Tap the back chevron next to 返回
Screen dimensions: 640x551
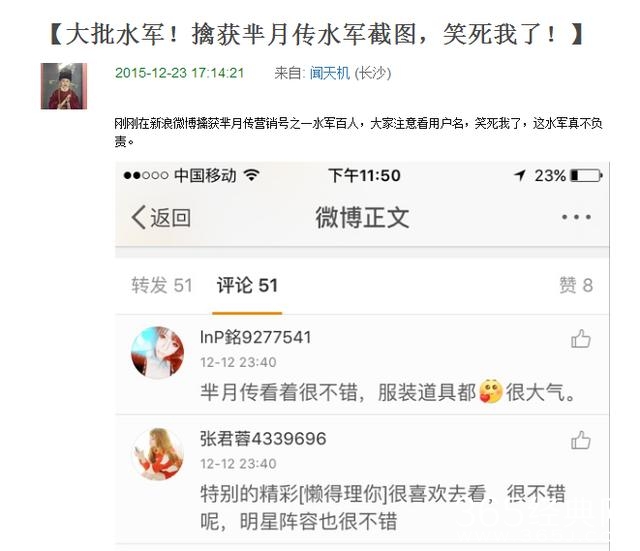tap(138, 217)
